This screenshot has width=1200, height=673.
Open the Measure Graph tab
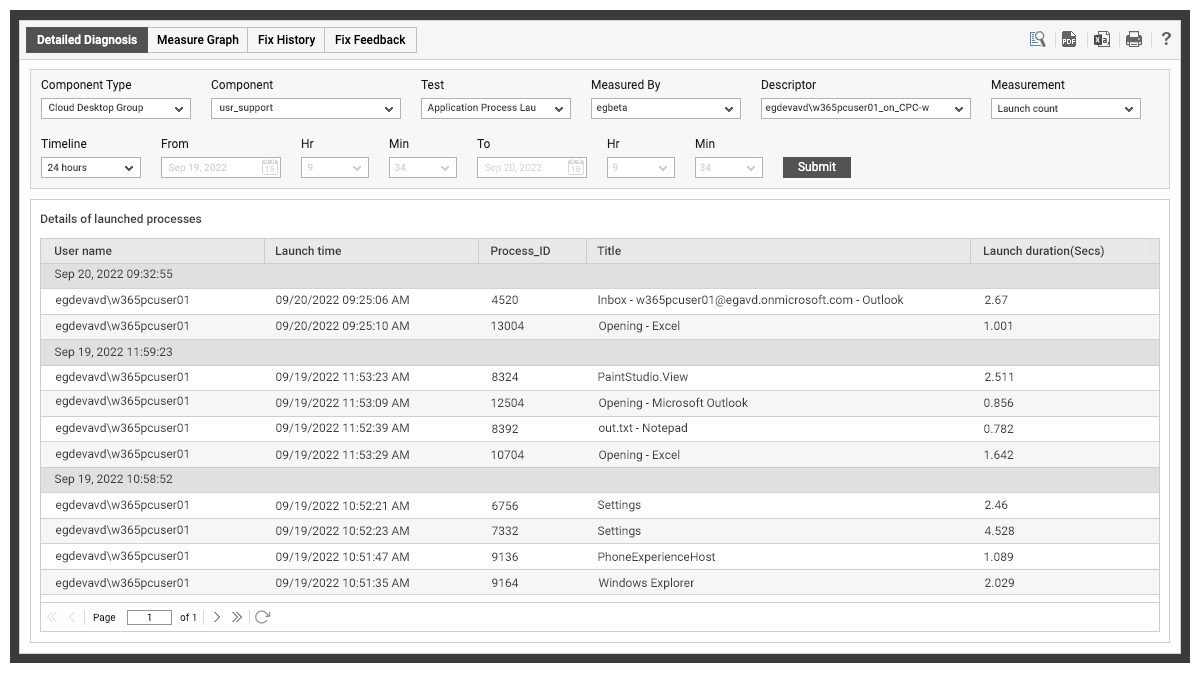click(x=198, y=40)
